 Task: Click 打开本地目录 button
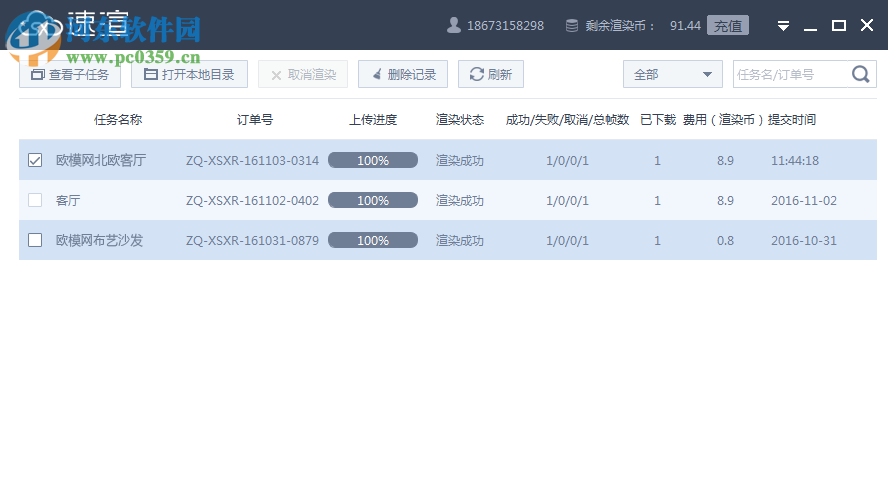[189, 74]
